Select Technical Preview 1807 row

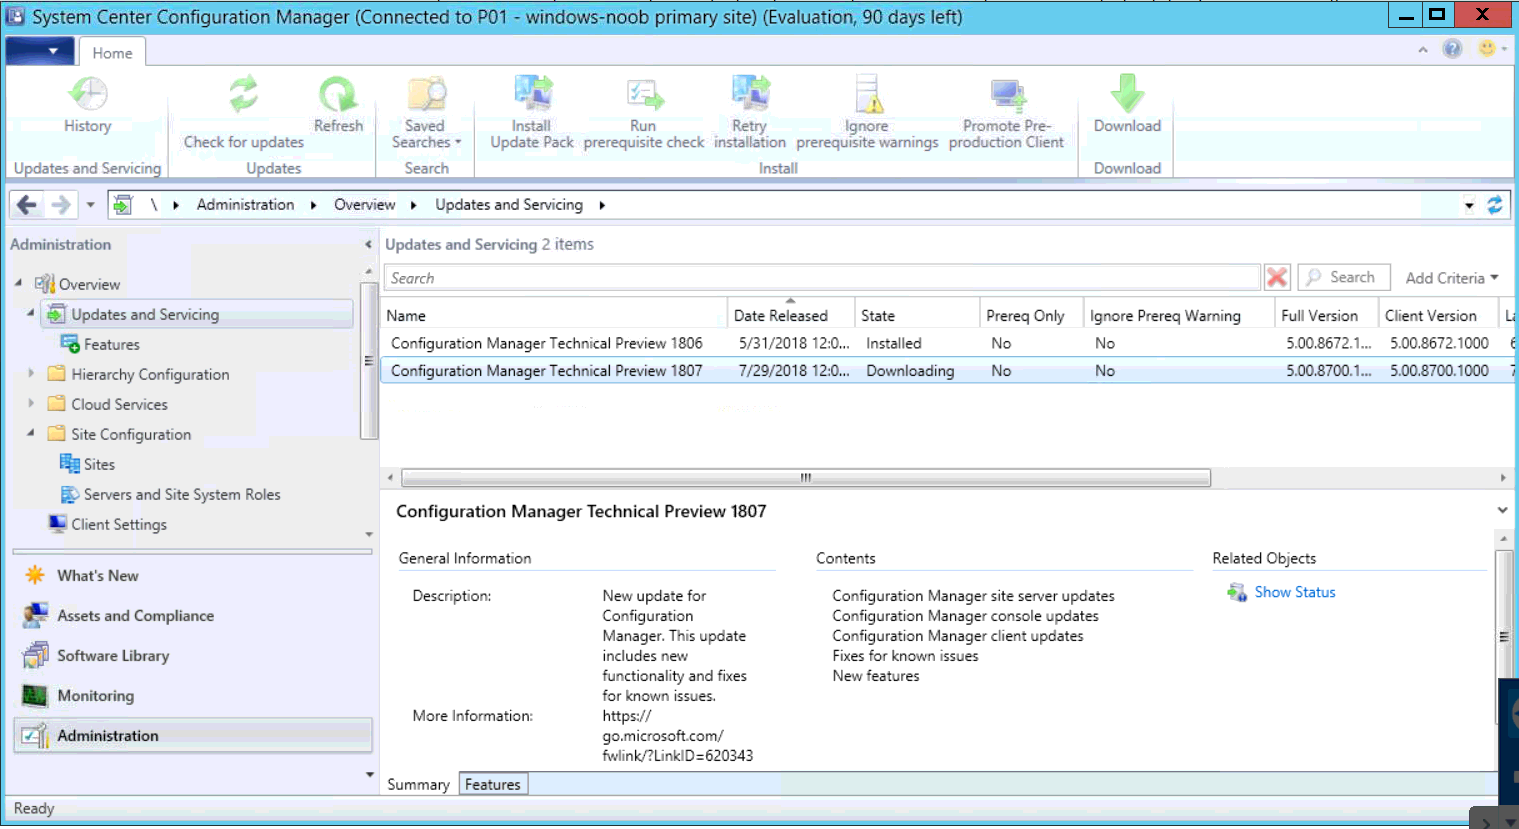click(947, 370)
